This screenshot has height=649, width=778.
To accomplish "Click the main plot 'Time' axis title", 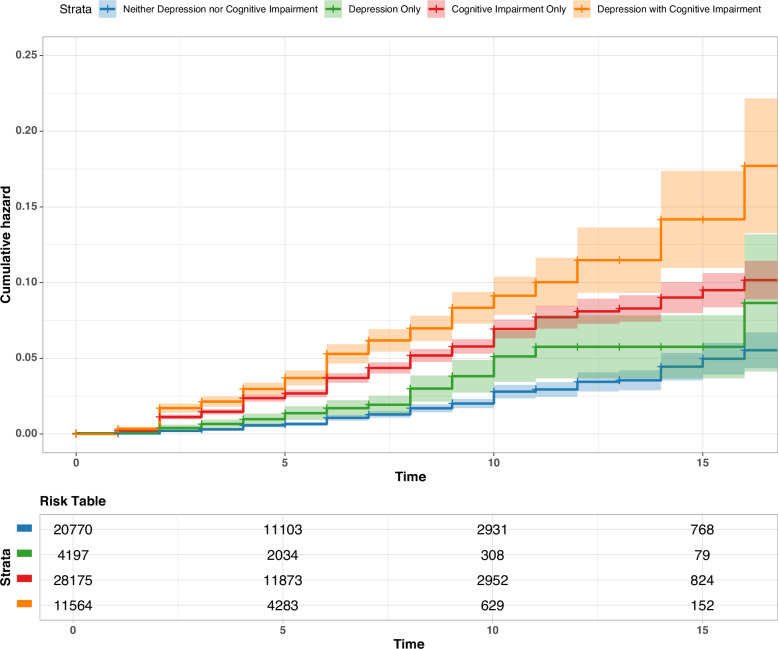I will click(x=410, y=476).
